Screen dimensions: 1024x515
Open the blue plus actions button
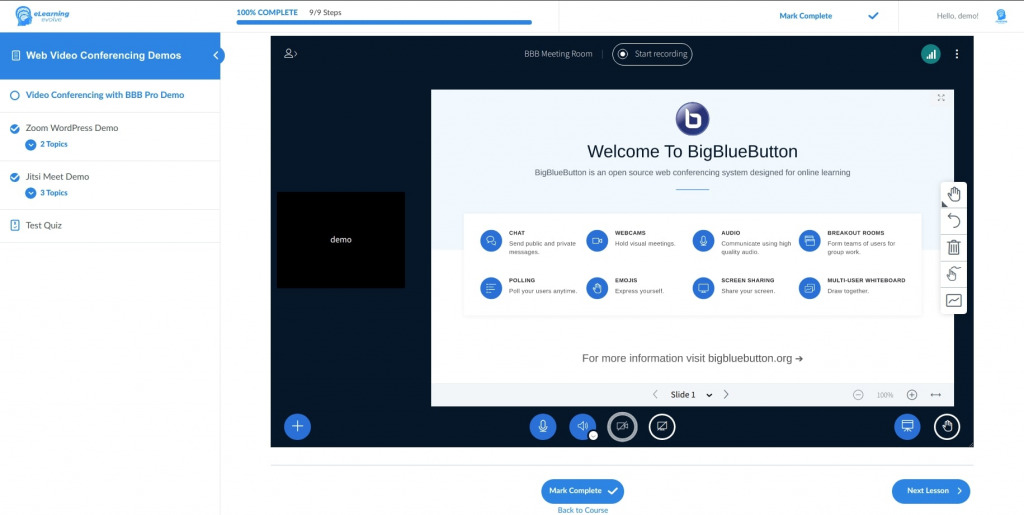[x=297, y=426]
